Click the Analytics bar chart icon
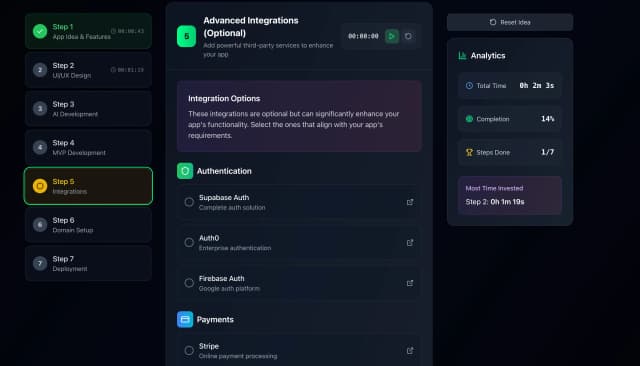640x366 pixels. [x=462, y=55]
